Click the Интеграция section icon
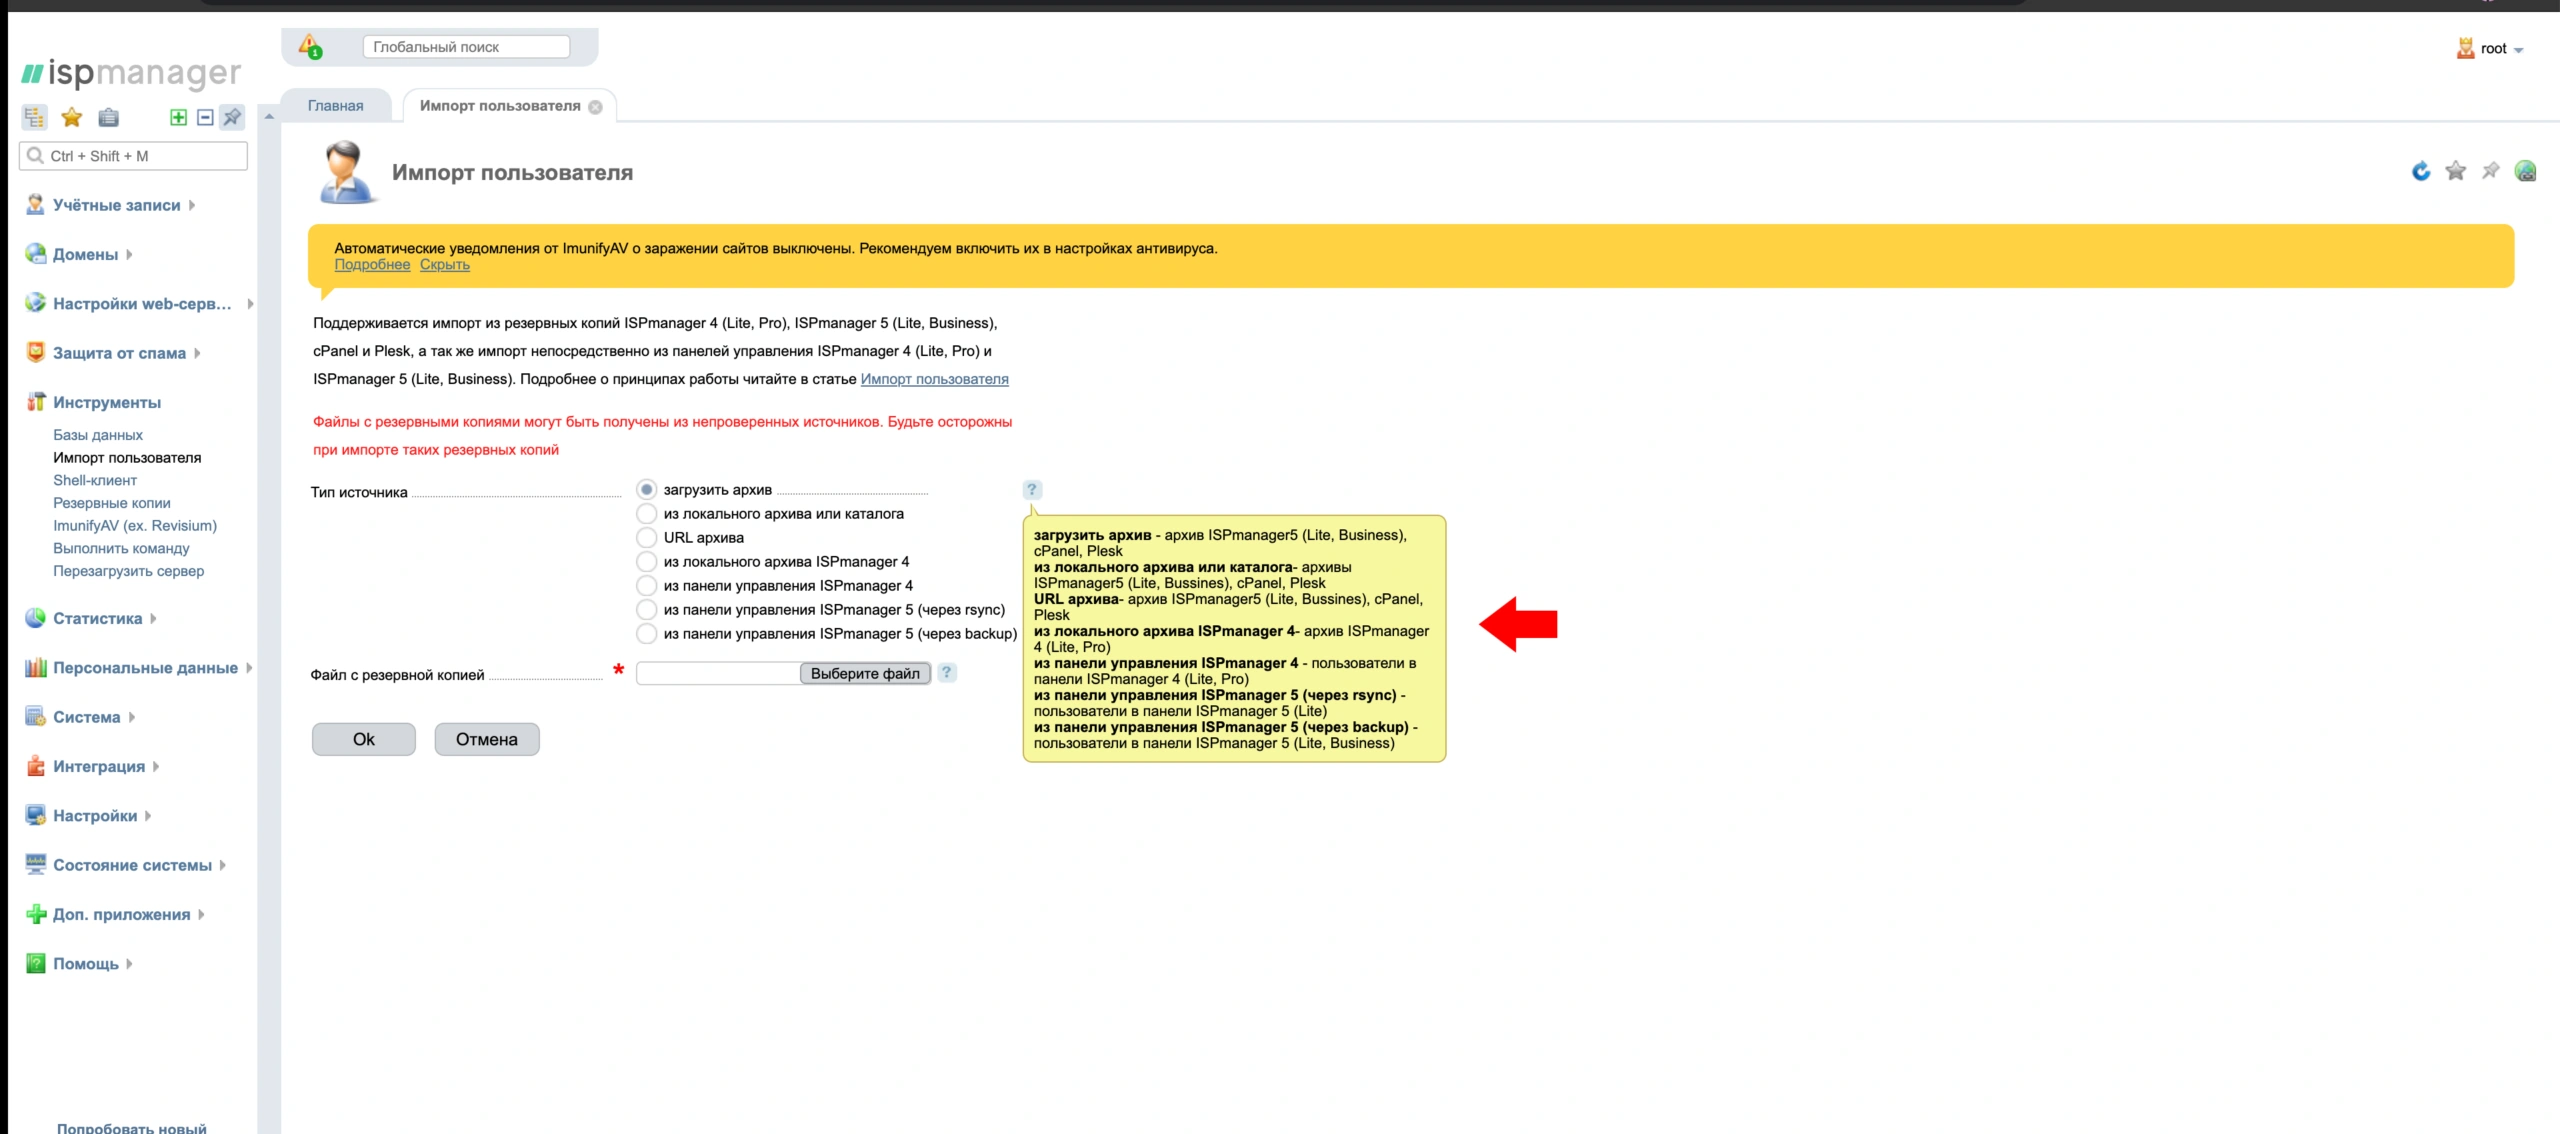The width and height of the screenshot is (2560, 1134). tap(35, 765)
